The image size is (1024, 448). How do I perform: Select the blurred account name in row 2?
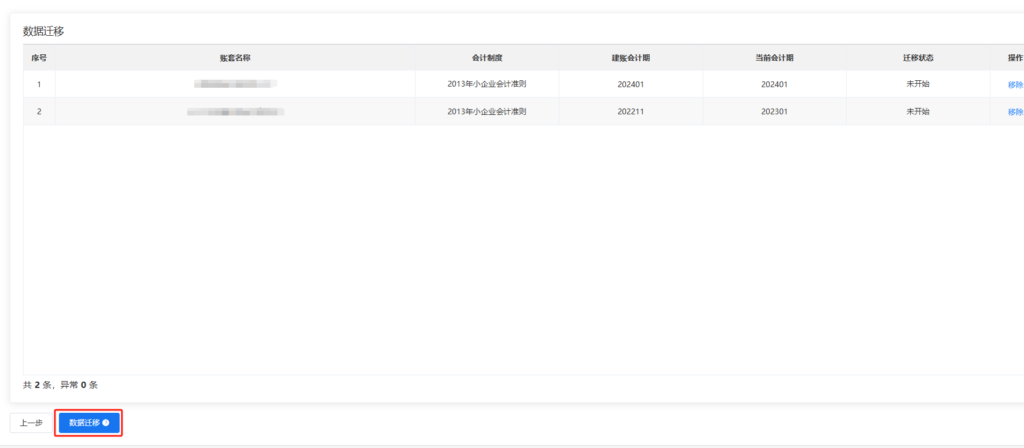pyautogui.click(x=236, y=112)
